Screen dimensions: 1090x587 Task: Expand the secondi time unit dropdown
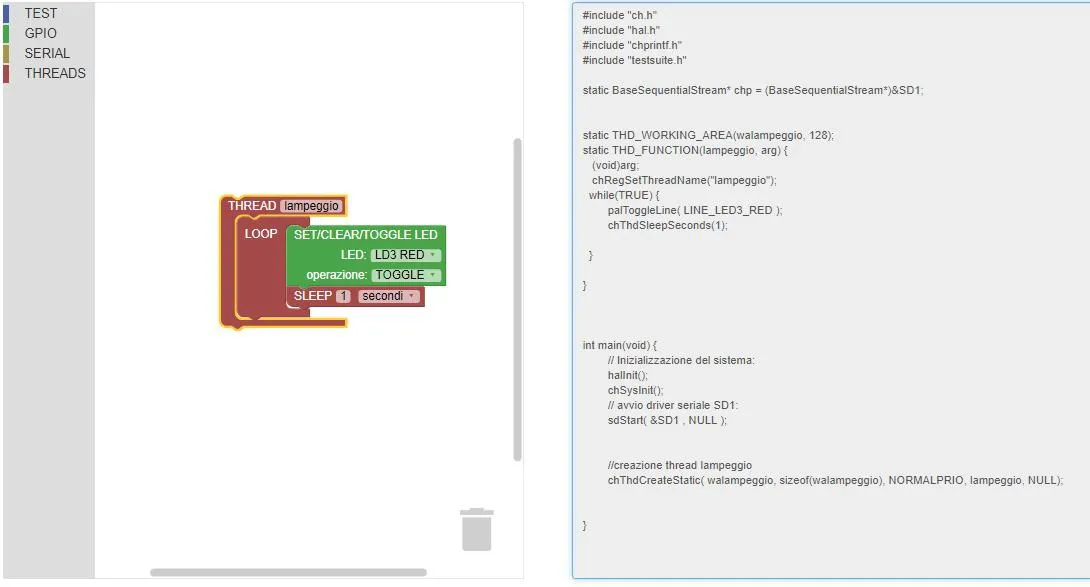389,296
